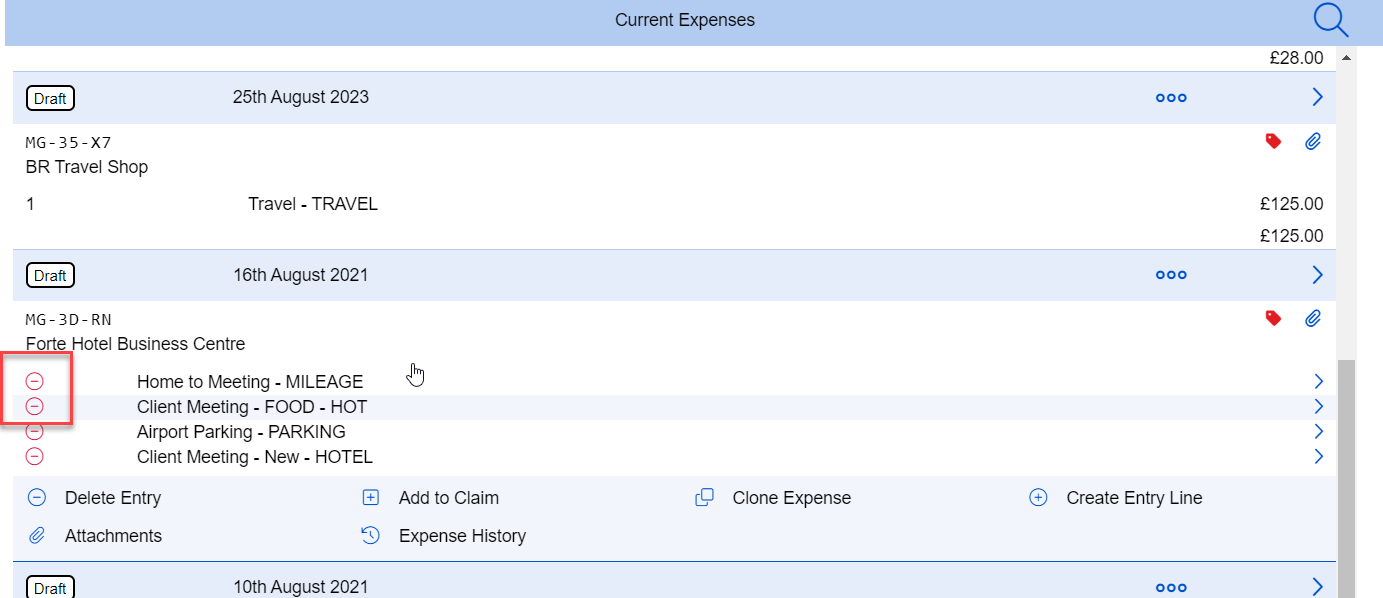Open Client Meeting - New - HOTEL line chevron

(x=1319, y=457)
